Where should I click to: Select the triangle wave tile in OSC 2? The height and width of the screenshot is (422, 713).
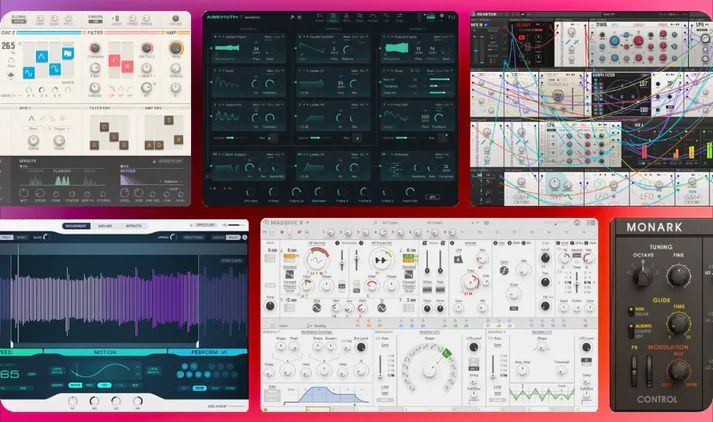click(x=41, y=56)
